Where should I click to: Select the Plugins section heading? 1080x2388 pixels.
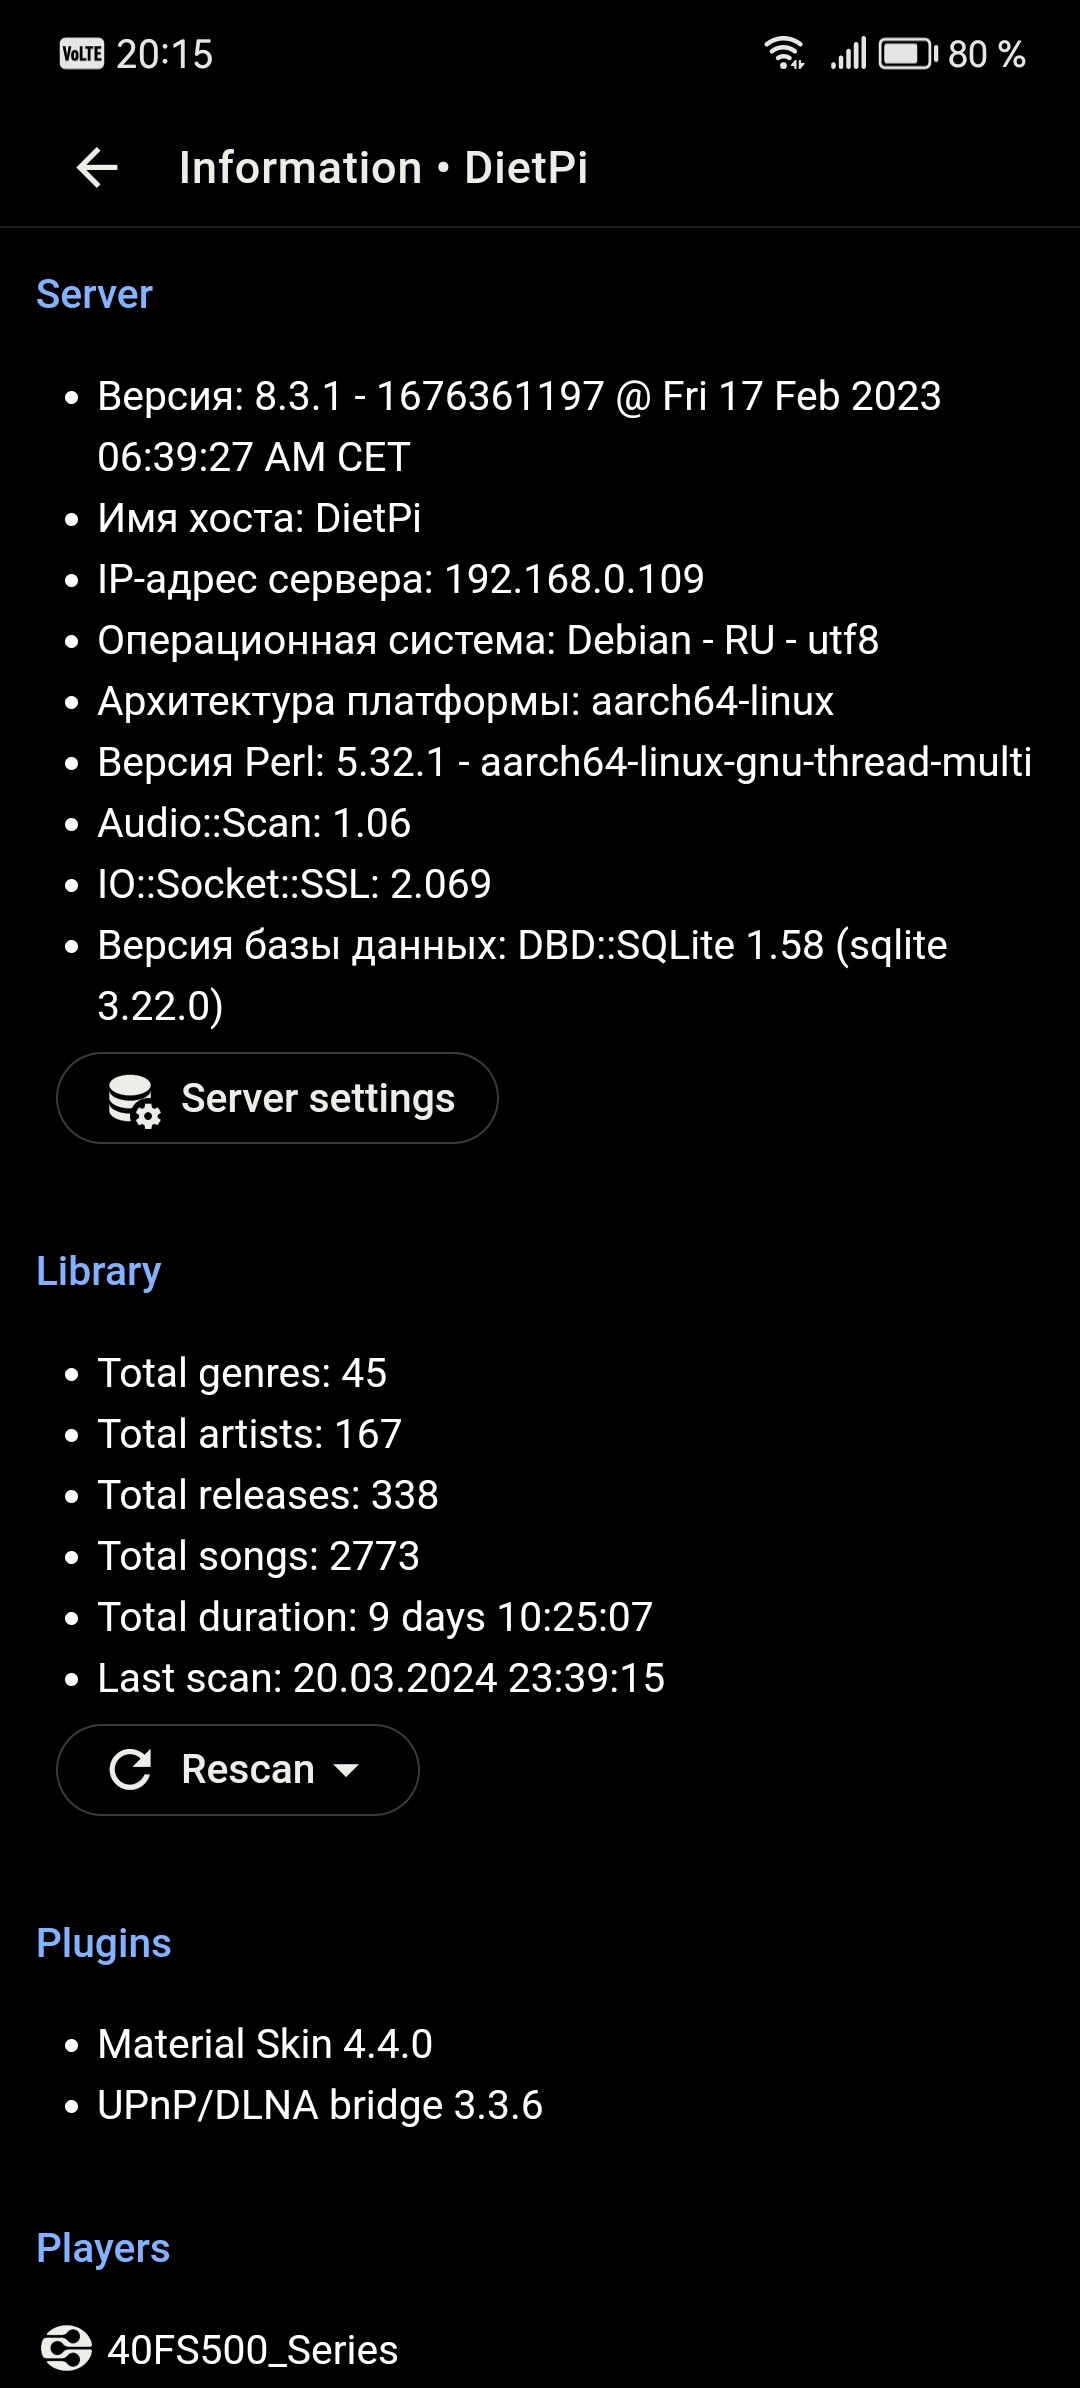(x=104, y=1944)
